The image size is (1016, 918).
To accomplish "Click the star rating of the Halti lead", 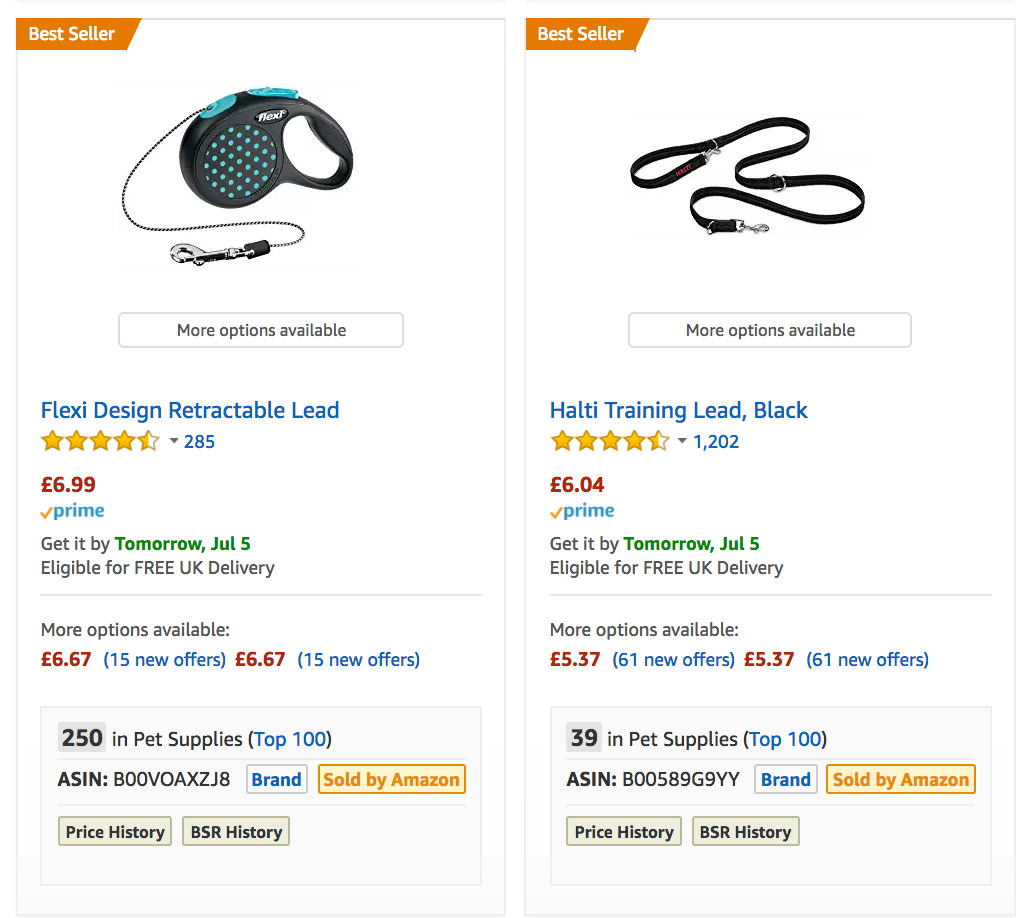I will 610,440.
